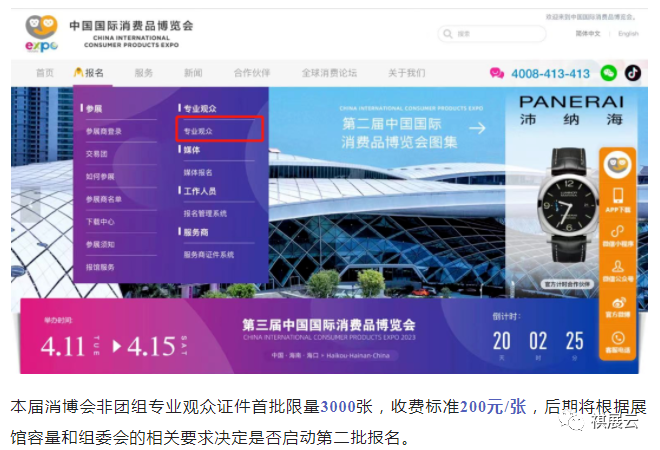Image resolution: width=660 pixels, height=450 pixels.
Task: Open the TikTok/Douyin icon
Action: (x=633, y=73)
